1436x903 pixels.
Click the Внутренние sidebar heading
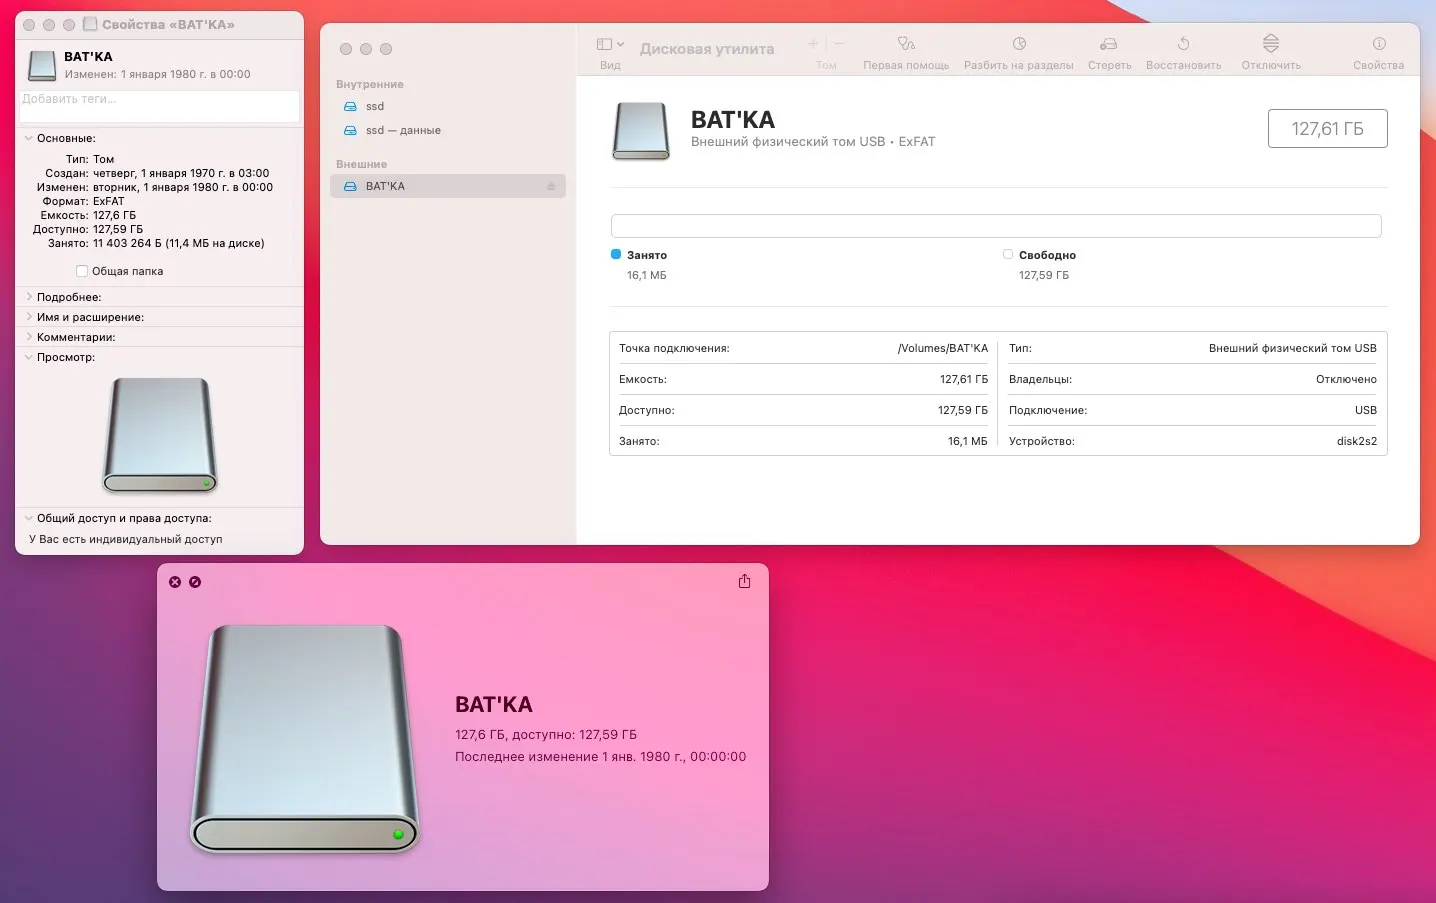pyautogui.click(x=370, y=84)
